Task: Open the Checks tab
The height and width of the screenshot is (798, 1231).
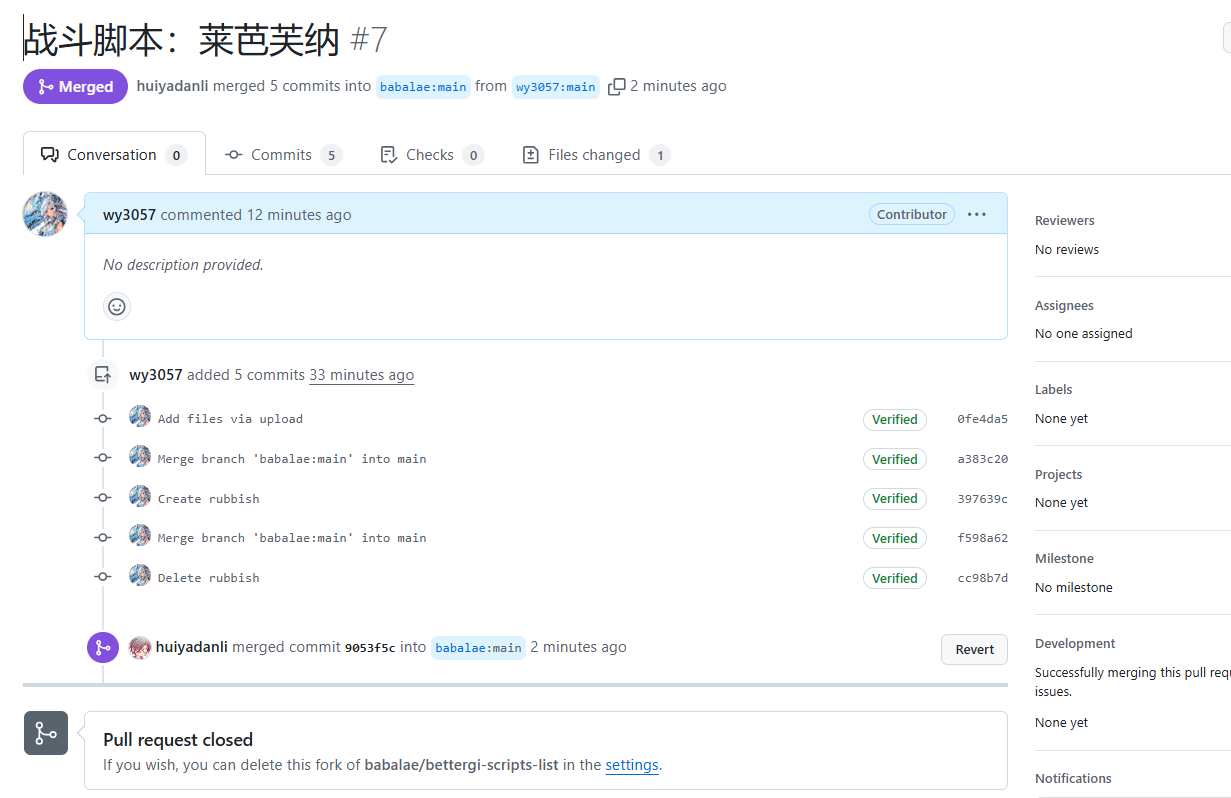Action: [431, 155]
